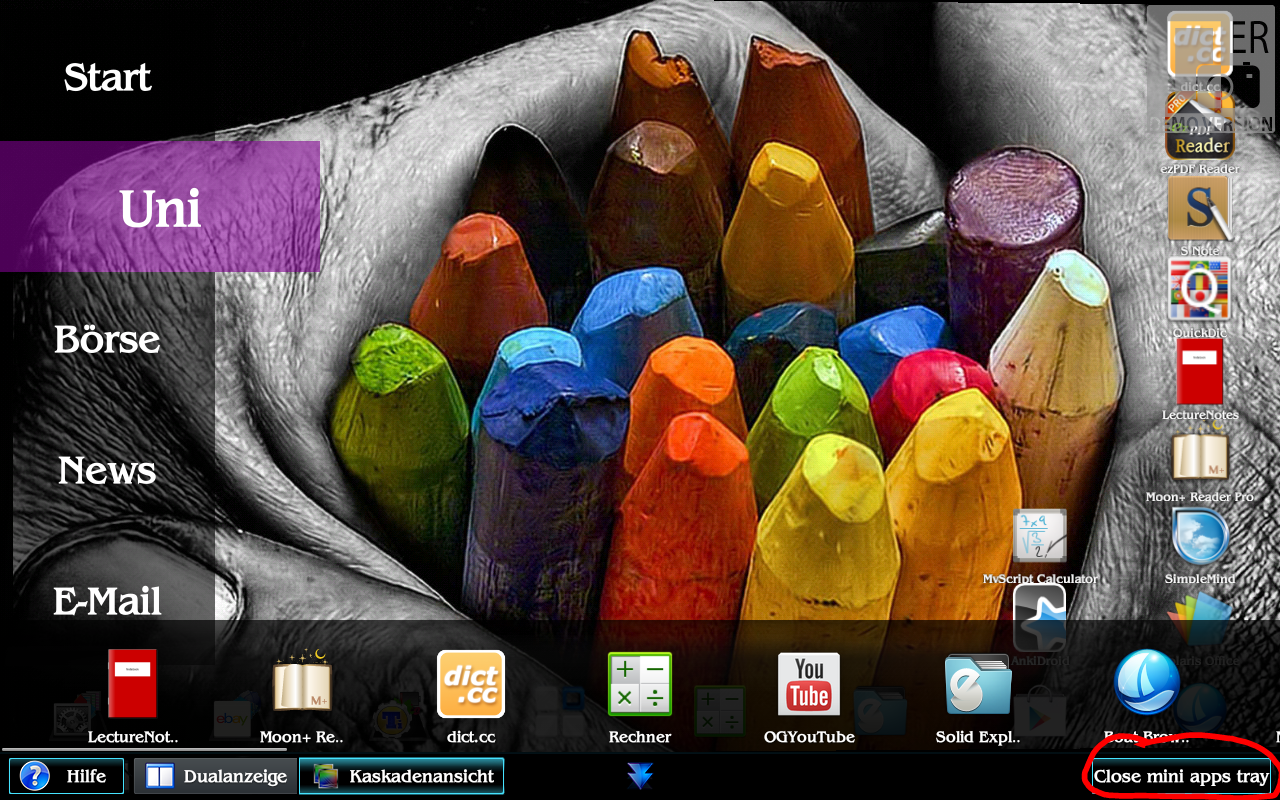Open ezPDF Reader from the home screen
The image size is (1280, 800).
click(x=1199, y=130)
